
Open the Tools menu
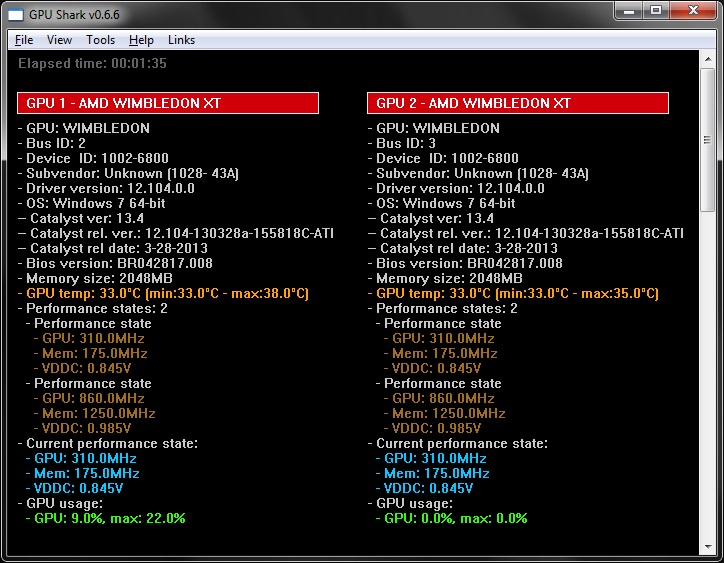pos(100,40)
